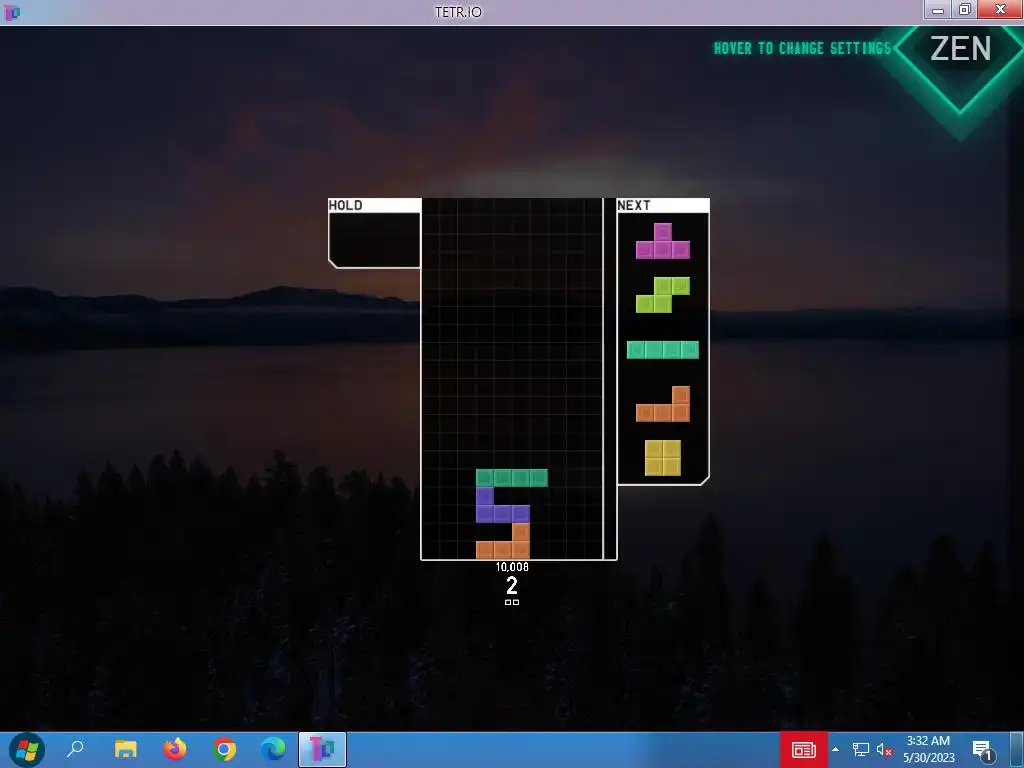Image resolution: width=1024 pixels, height=768 pixels.
Task: Launch Google Chrome from the taskbar
Action: pyautogui.click(x=224, y=749)
